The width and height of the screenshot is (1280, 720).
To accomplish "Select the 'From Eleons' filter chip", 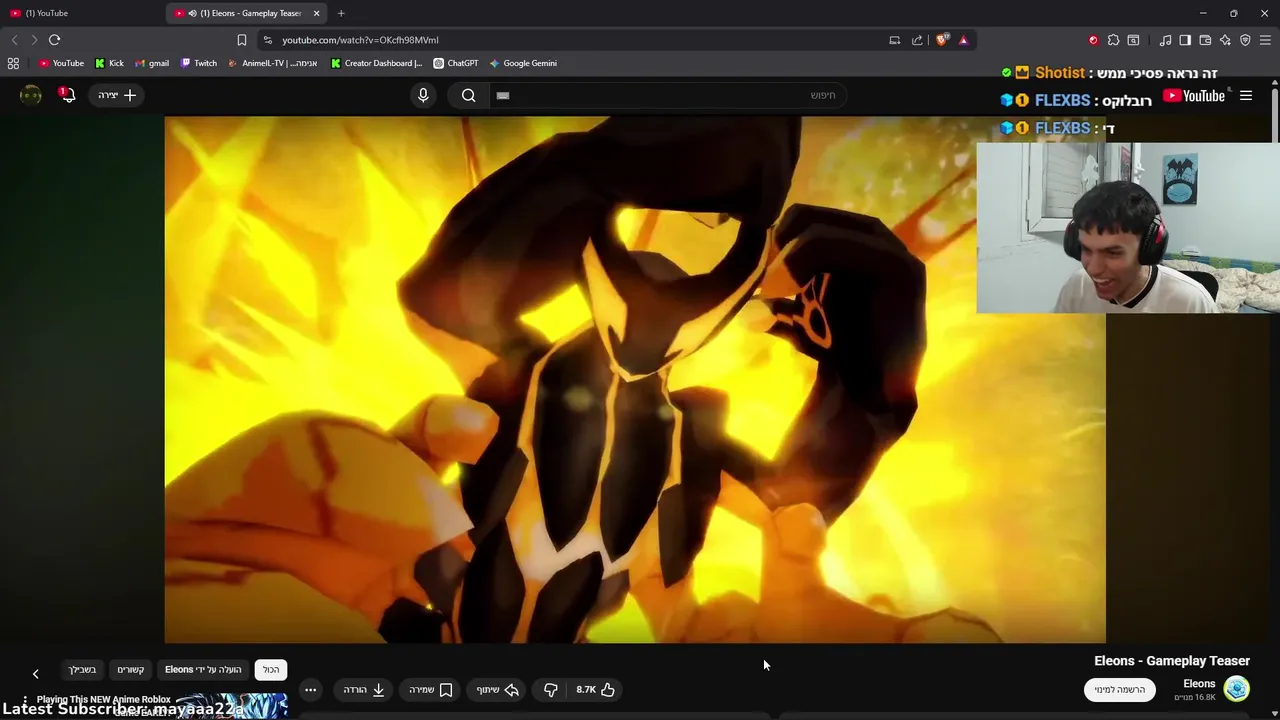I will tap(203, 670).
